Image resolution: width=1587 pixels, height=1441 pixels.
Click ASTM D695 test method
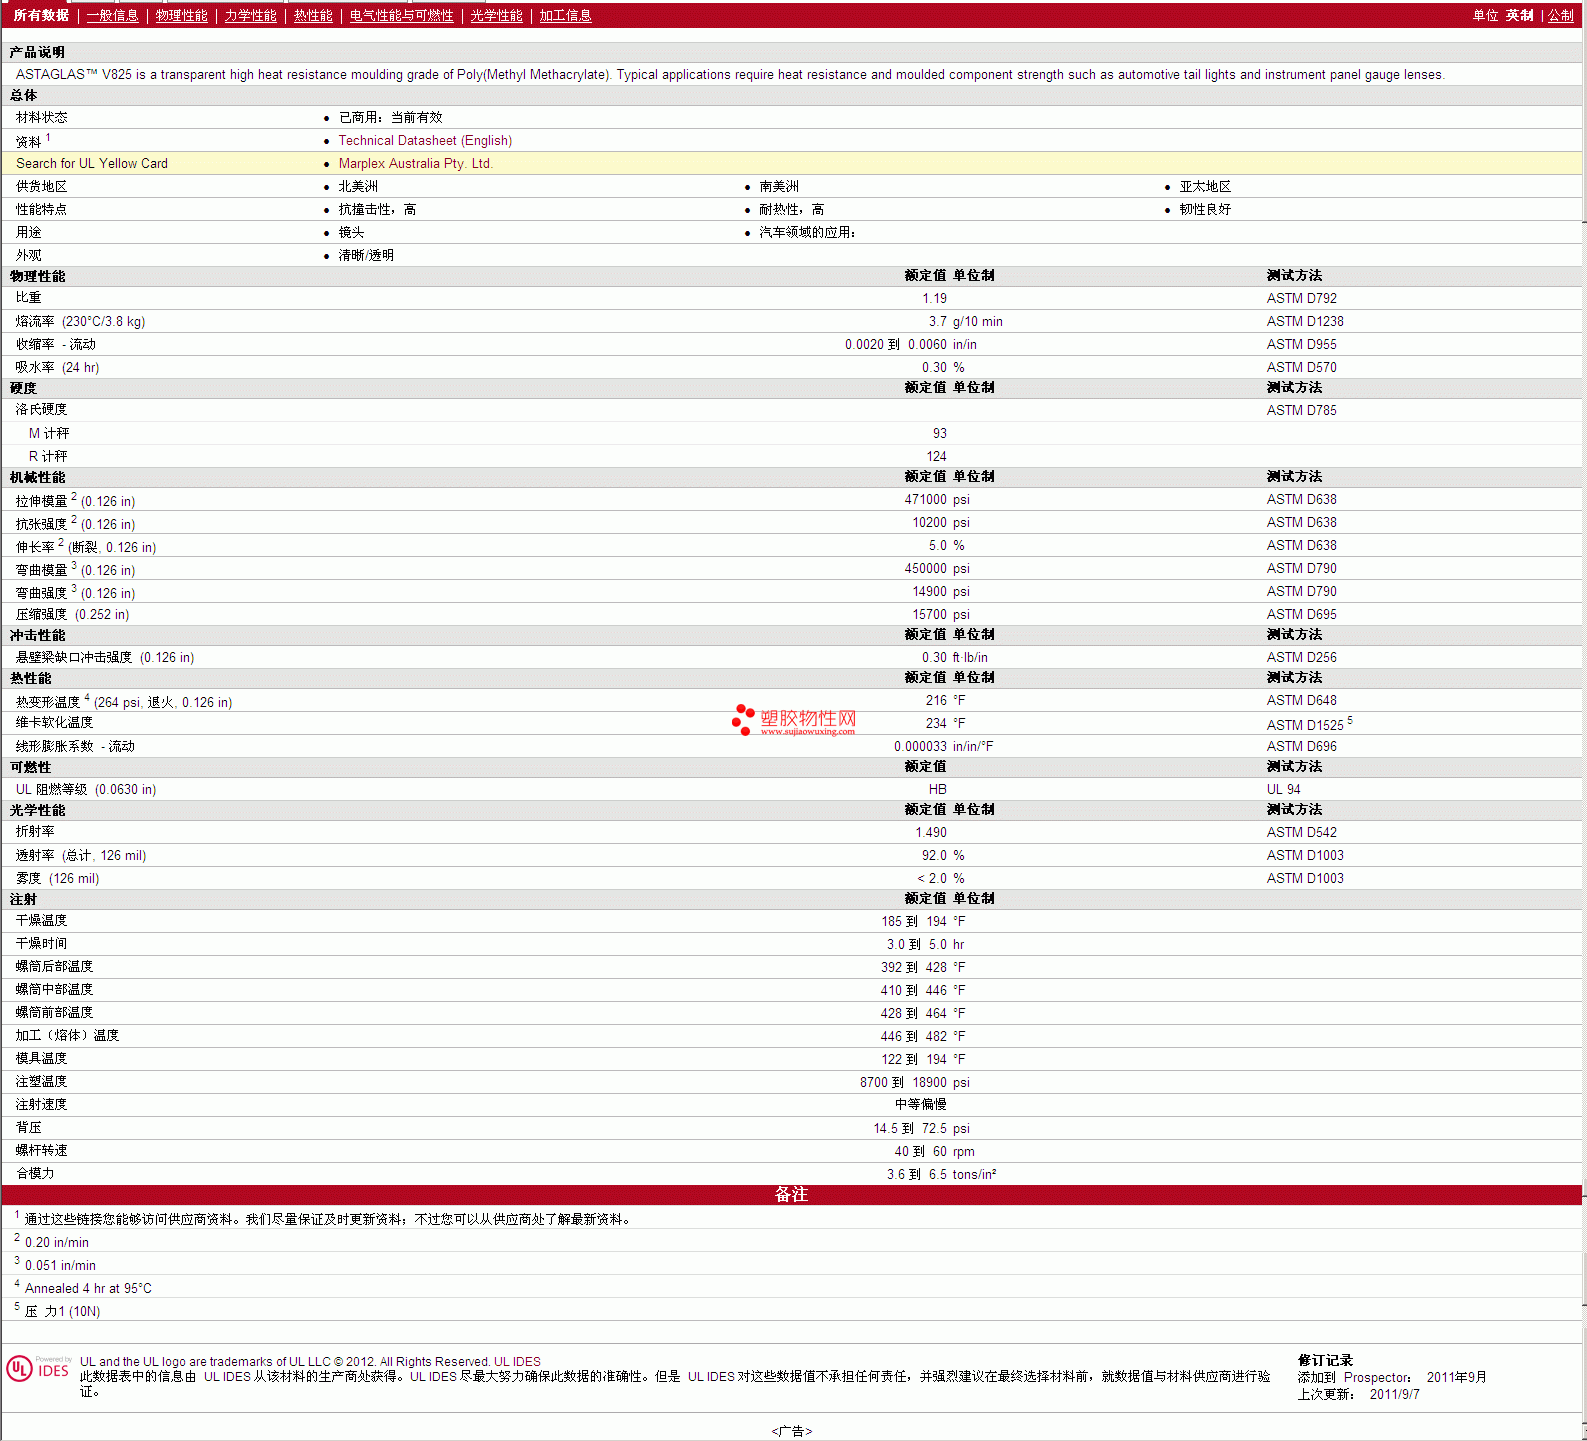tap(1301, 614)
